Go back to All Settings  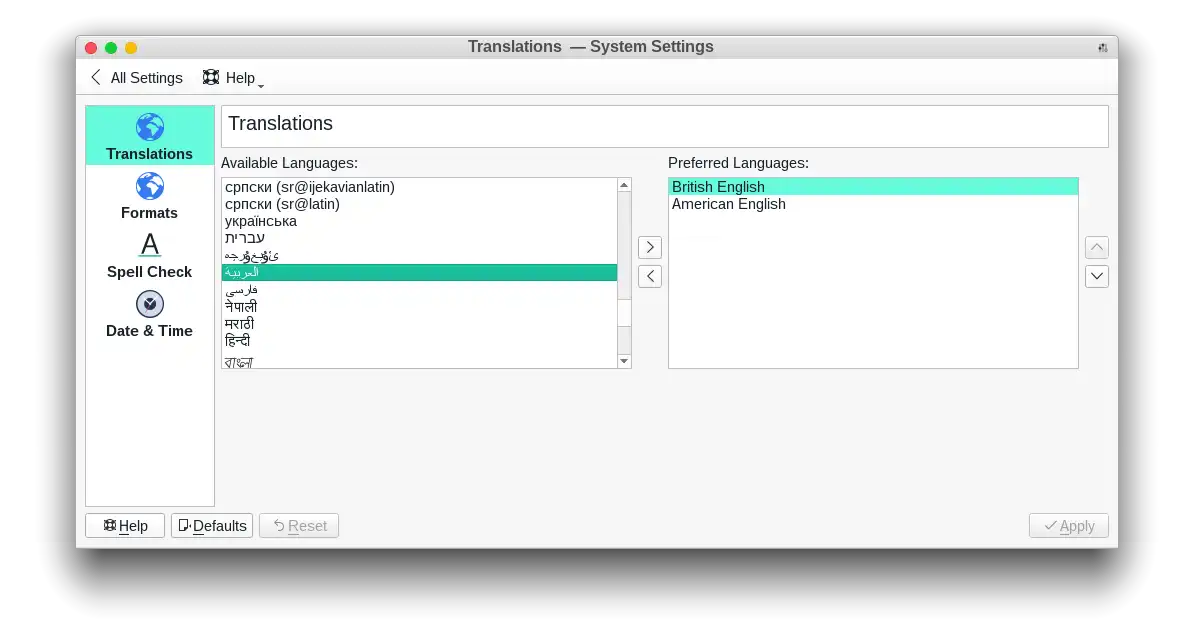click(136, 78)
